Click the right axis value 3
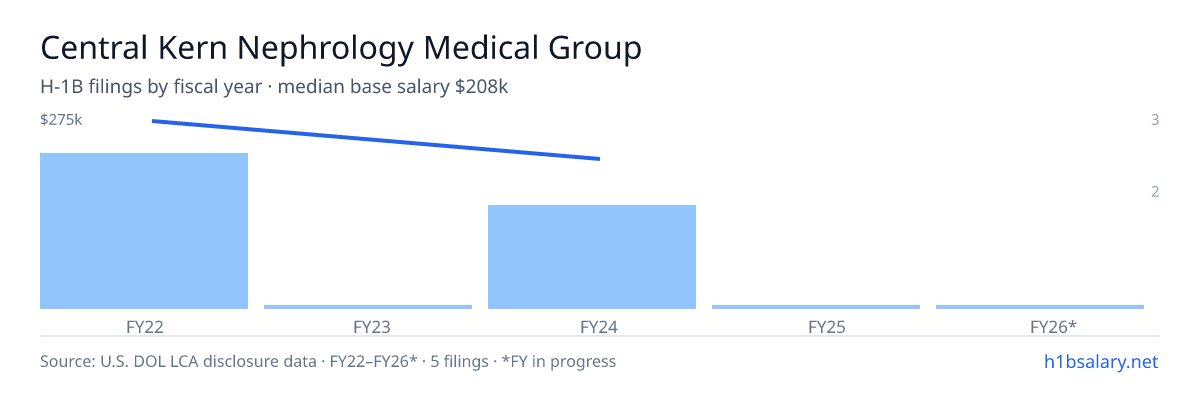 (x=1155, y=120)
